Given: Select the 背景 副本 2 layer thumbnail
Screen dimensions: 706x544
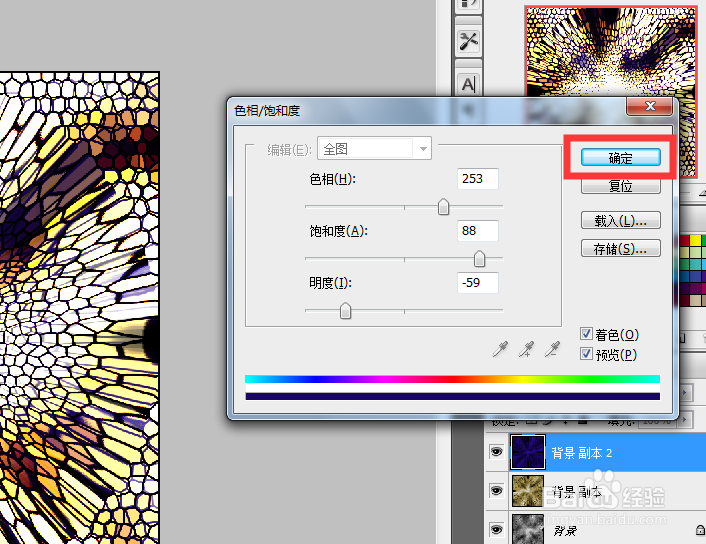Looking at the screenshot, I should pyautogui.click(x=528, y=452).
